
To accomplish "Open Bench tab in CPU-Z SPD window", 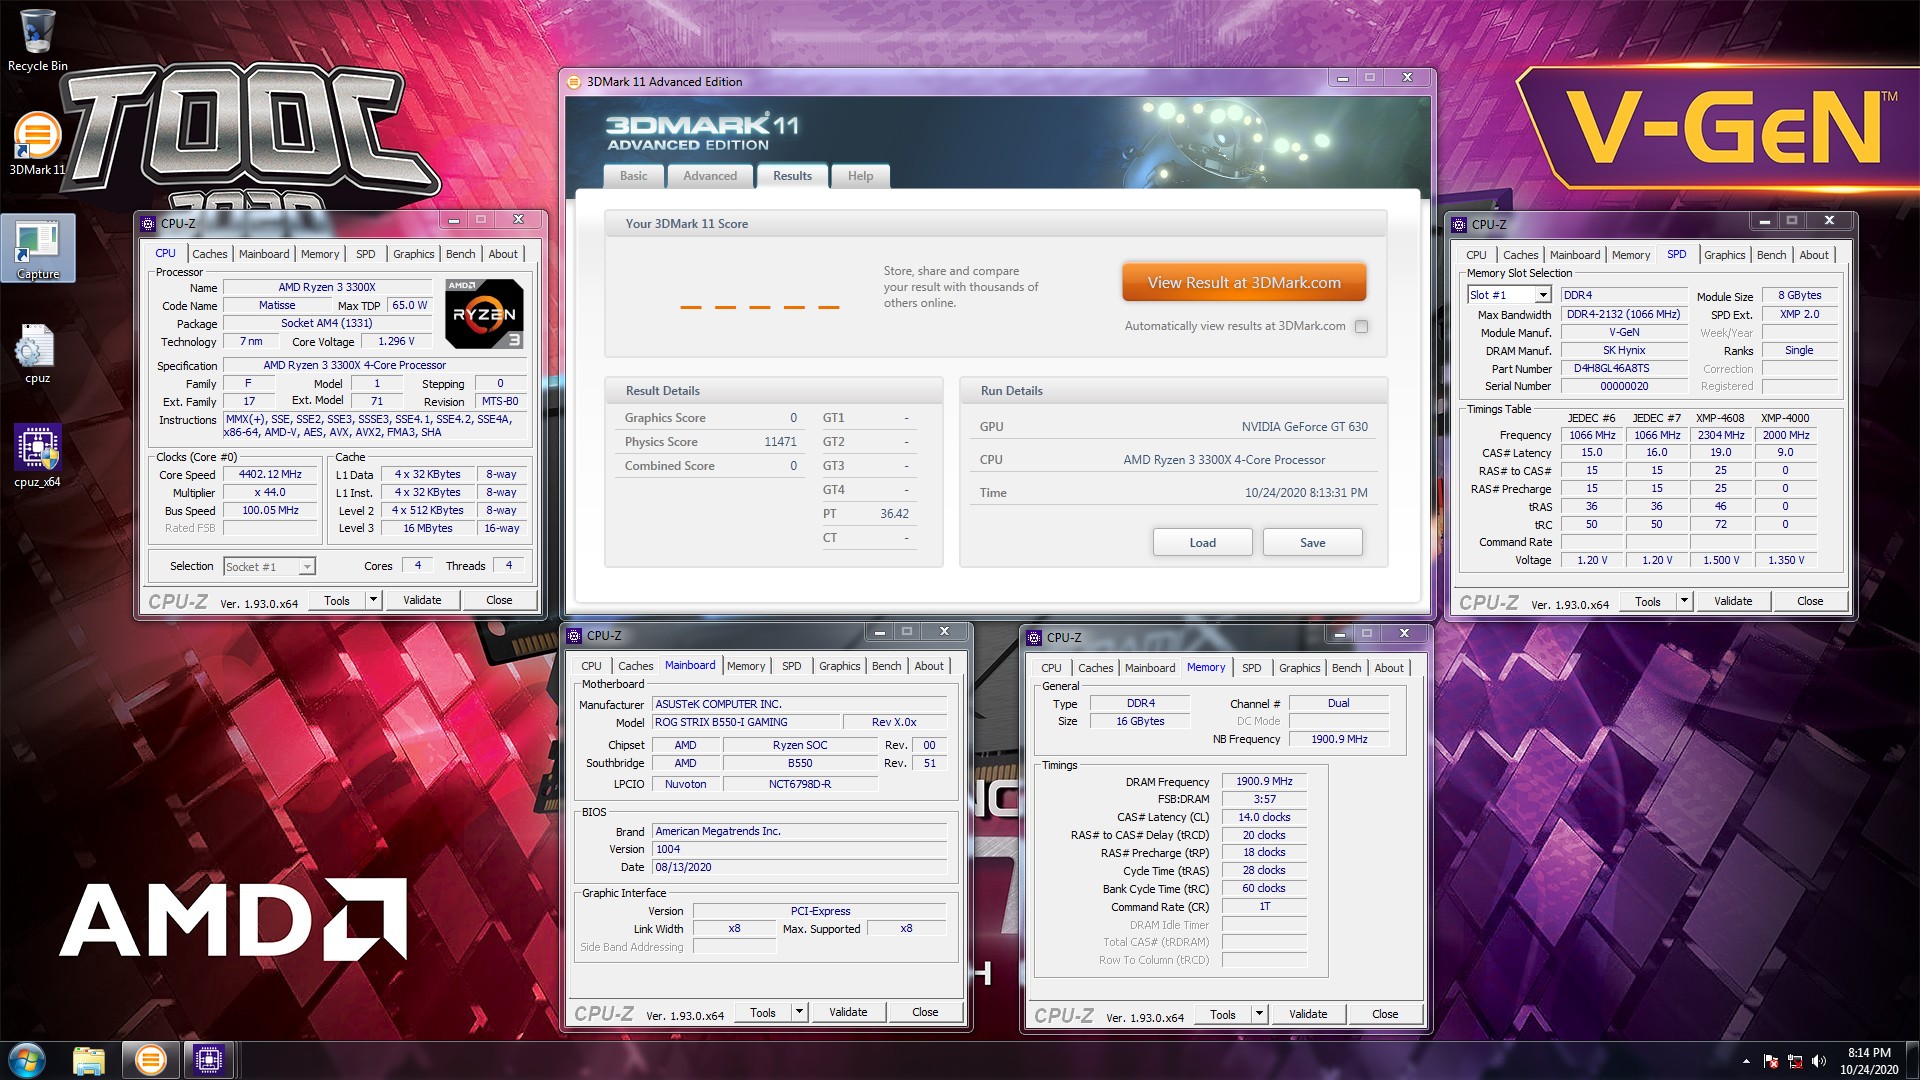I will (x=1771, y=255).
